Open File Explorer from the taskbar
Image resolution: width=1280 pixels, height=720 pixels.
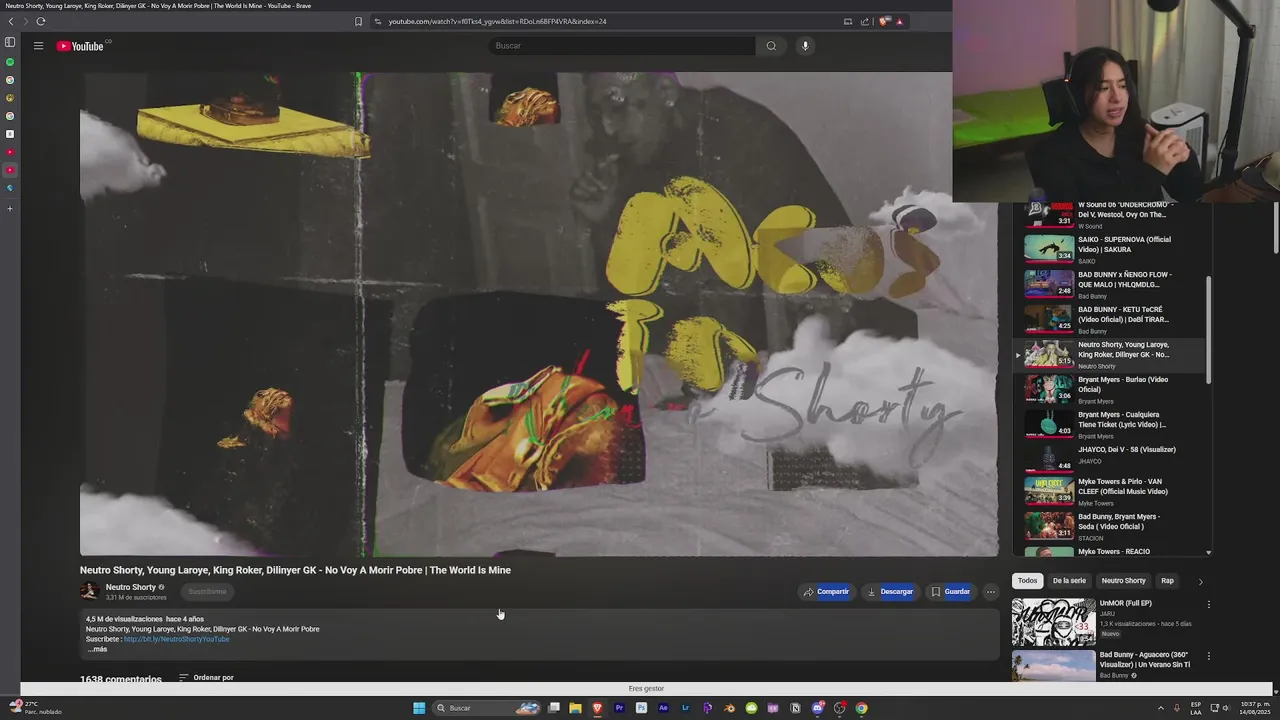click(x=575, y=708)
